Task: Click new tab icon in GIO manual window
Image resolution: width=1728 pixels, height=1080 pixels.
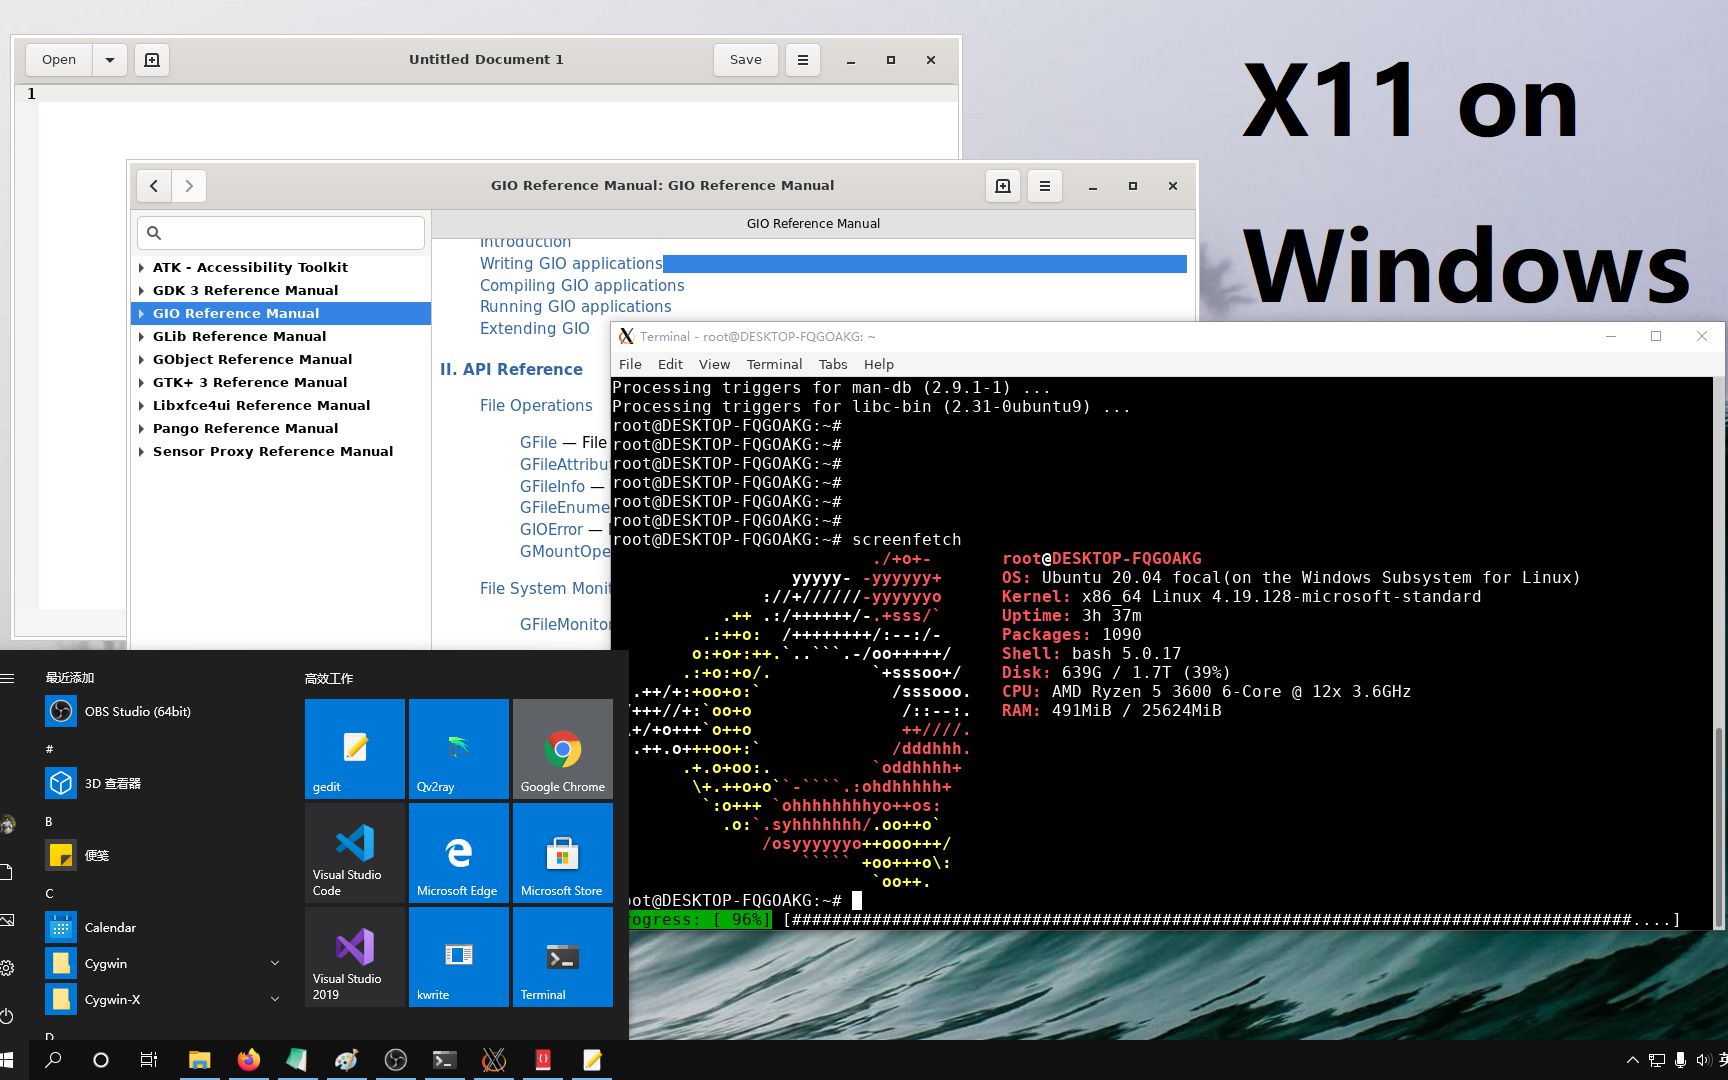Action: click(x=1003, y=186)
